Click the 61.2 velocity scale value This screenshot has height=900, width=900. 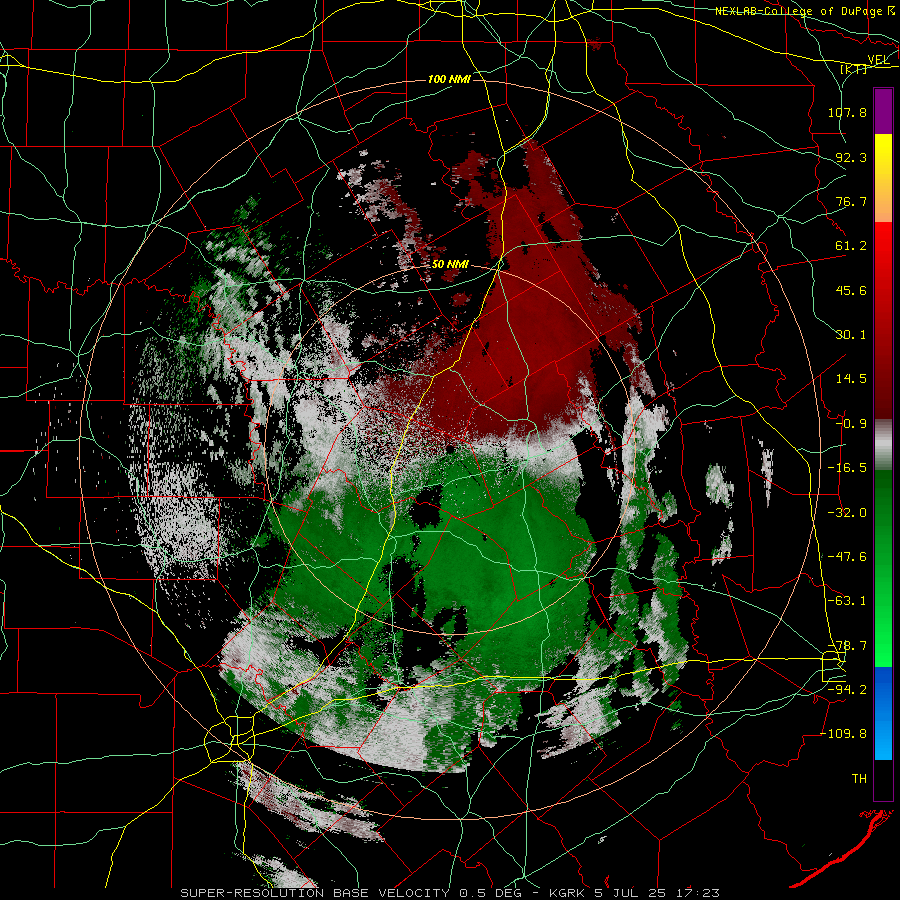pos(851,246)
